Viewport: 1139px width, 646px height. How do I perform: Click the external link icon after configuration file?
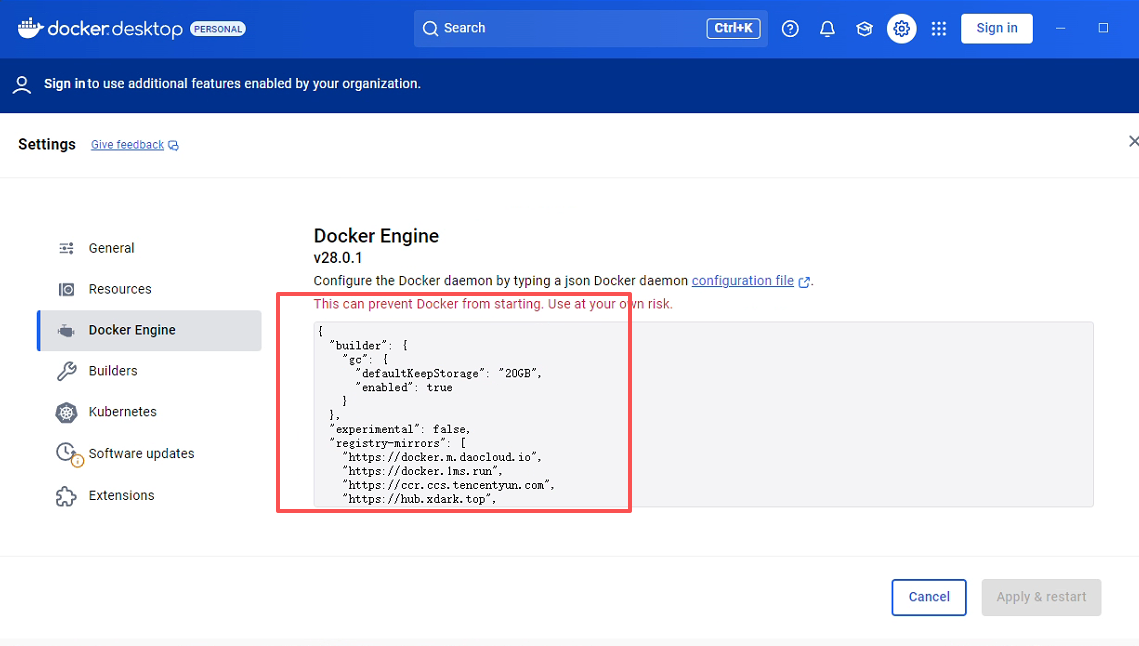804,282
